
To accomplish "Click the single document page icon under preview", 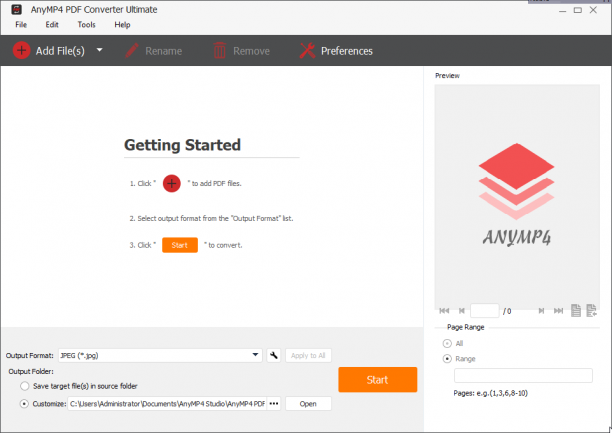I will pos(576,310).
